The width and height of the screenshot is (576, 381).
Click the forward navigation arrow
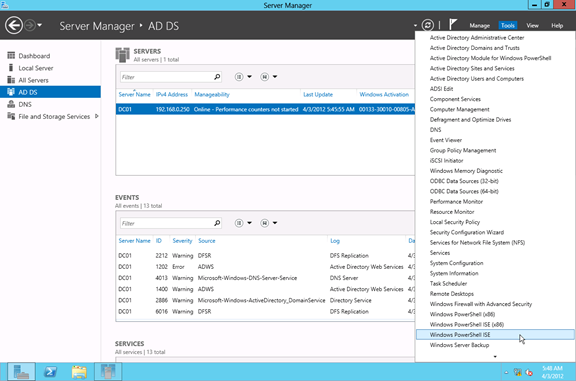click(x=30, y=25)
